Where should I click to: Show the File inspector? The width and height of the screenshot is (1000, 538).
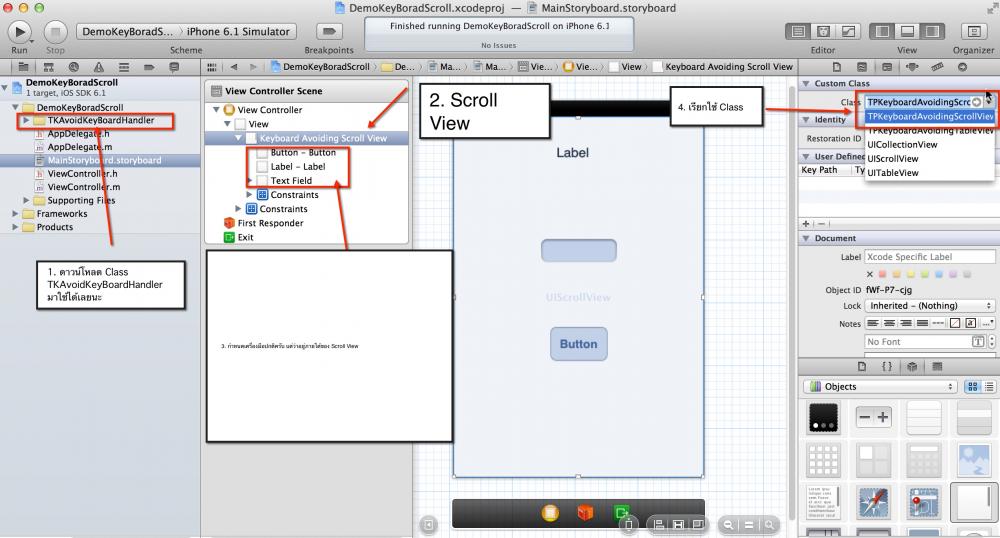(x=837, y=67)
